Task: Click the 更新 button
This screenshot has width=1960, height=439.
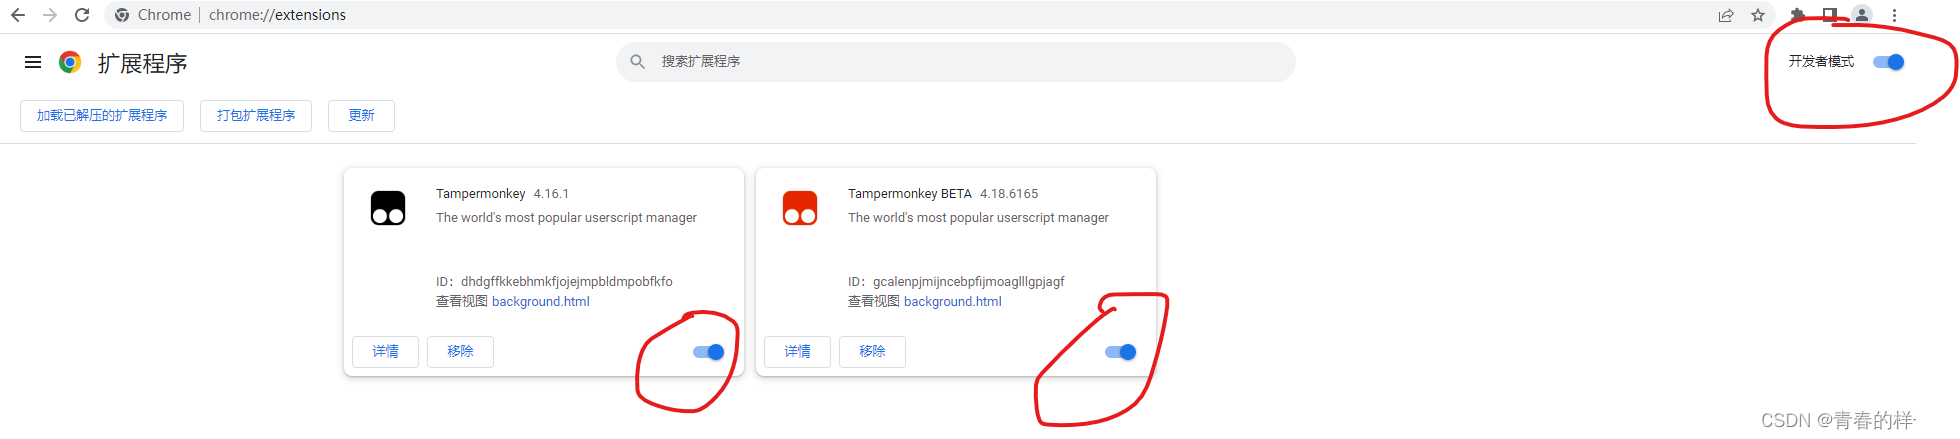Action: [x=361, y=116]
